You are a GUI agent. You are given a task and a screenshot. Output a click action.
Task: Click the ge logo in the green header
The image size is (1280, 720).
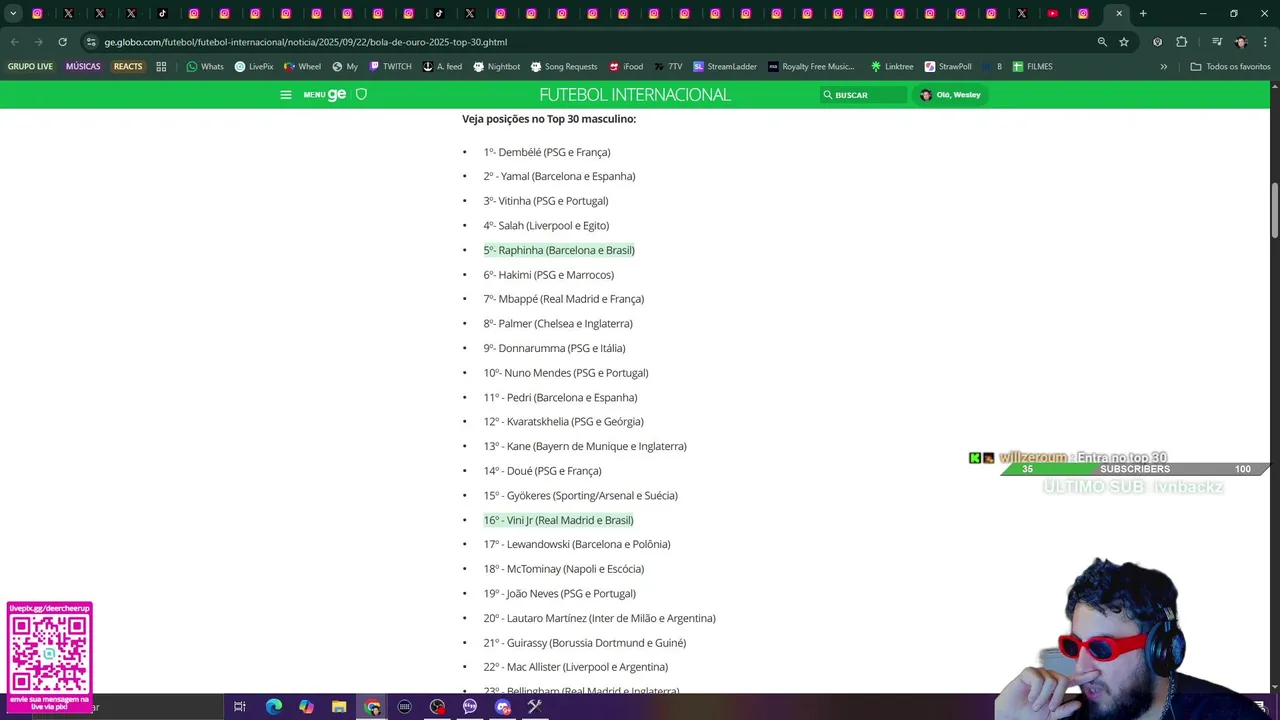pyautogui.click(x=337, y=95)
